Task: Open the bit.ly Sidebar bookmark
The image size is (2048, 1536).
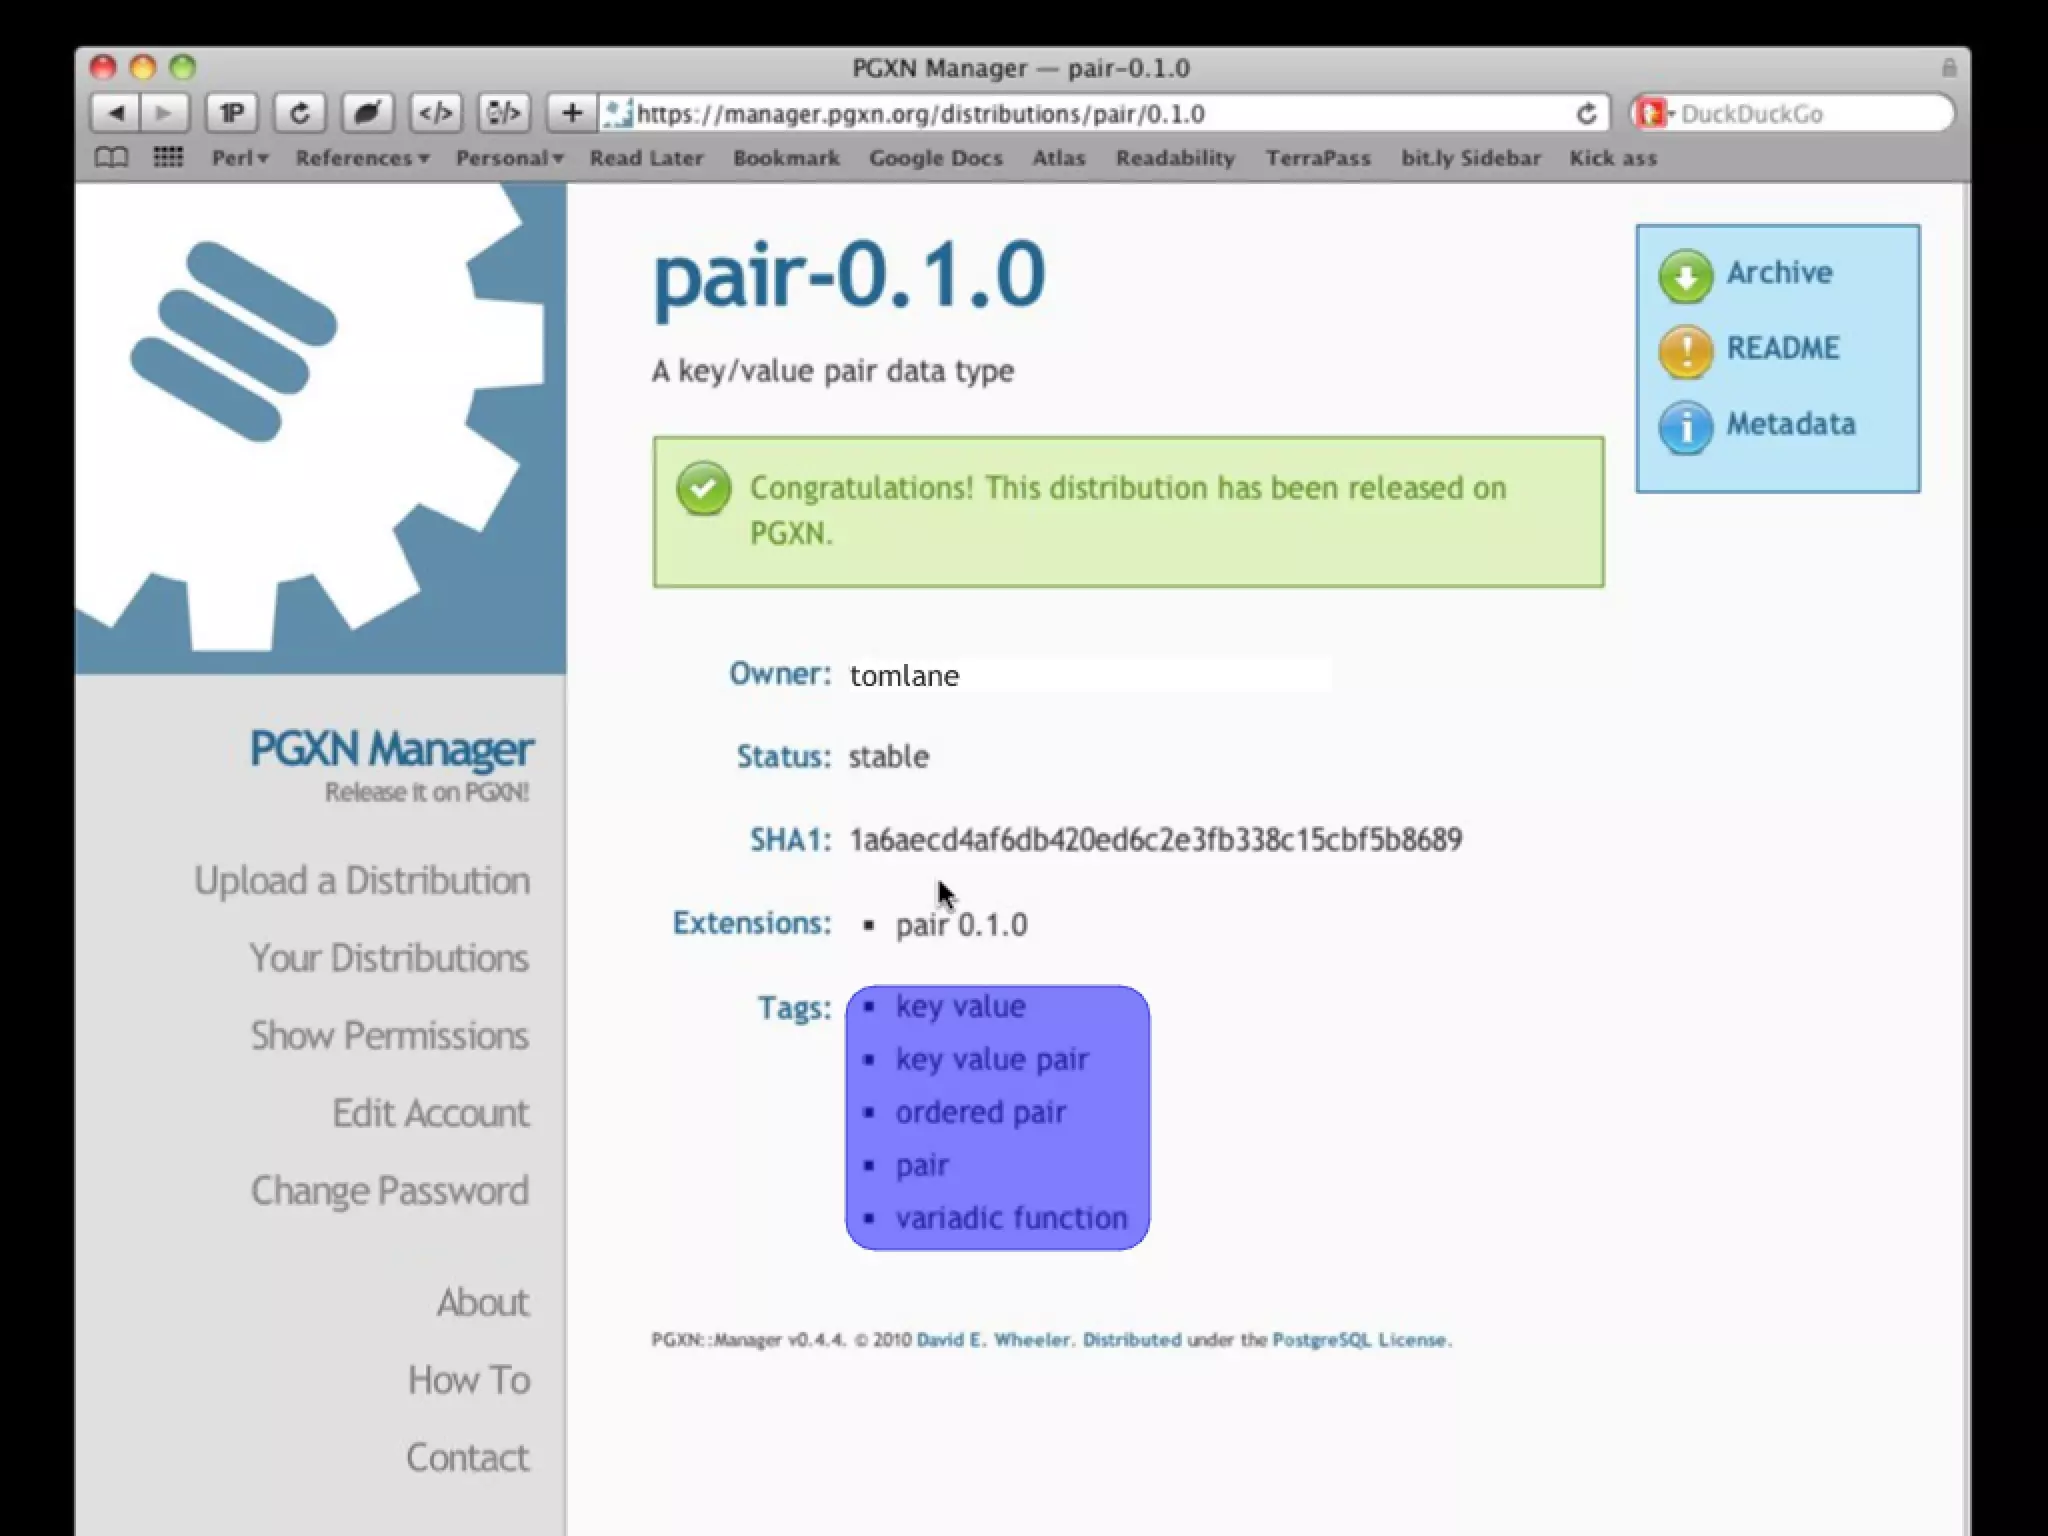Action: pyautogui.click(x=1470, y=158)
